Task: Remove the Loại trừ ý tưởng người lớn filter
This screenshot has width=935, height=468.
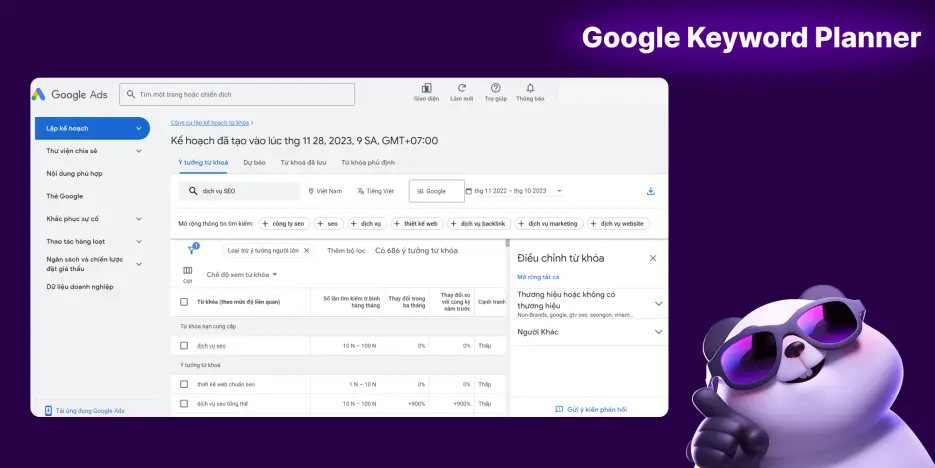Action: pyautogui.click(x=306, y=251)
